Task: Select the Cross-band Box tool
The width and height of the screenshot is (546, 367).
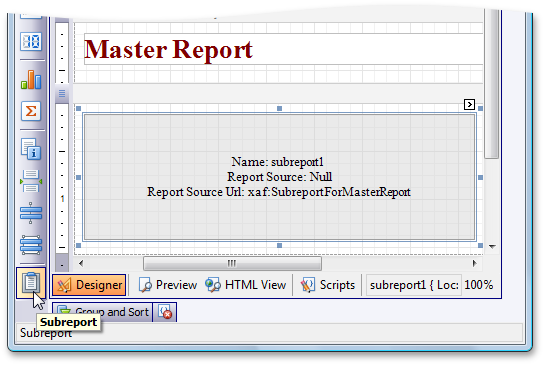Action: click(x=31, y=244)
